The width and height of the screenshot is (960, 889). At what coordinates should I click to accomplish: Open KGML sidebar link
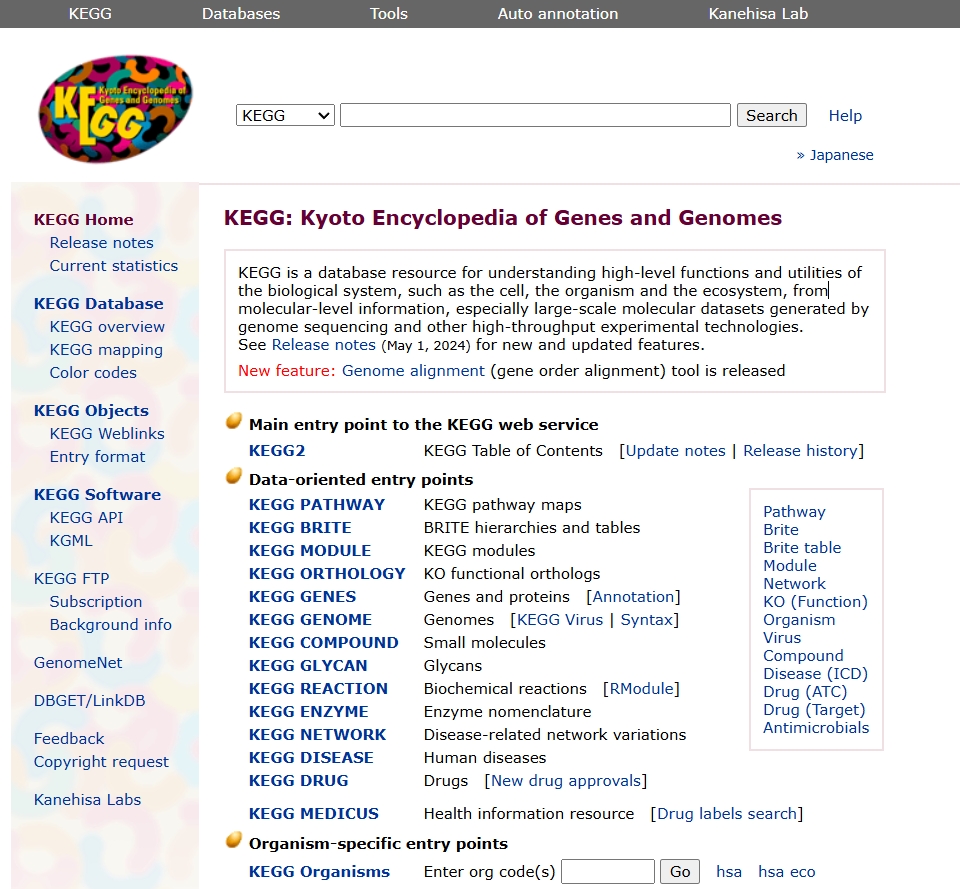tap(71, 541)
